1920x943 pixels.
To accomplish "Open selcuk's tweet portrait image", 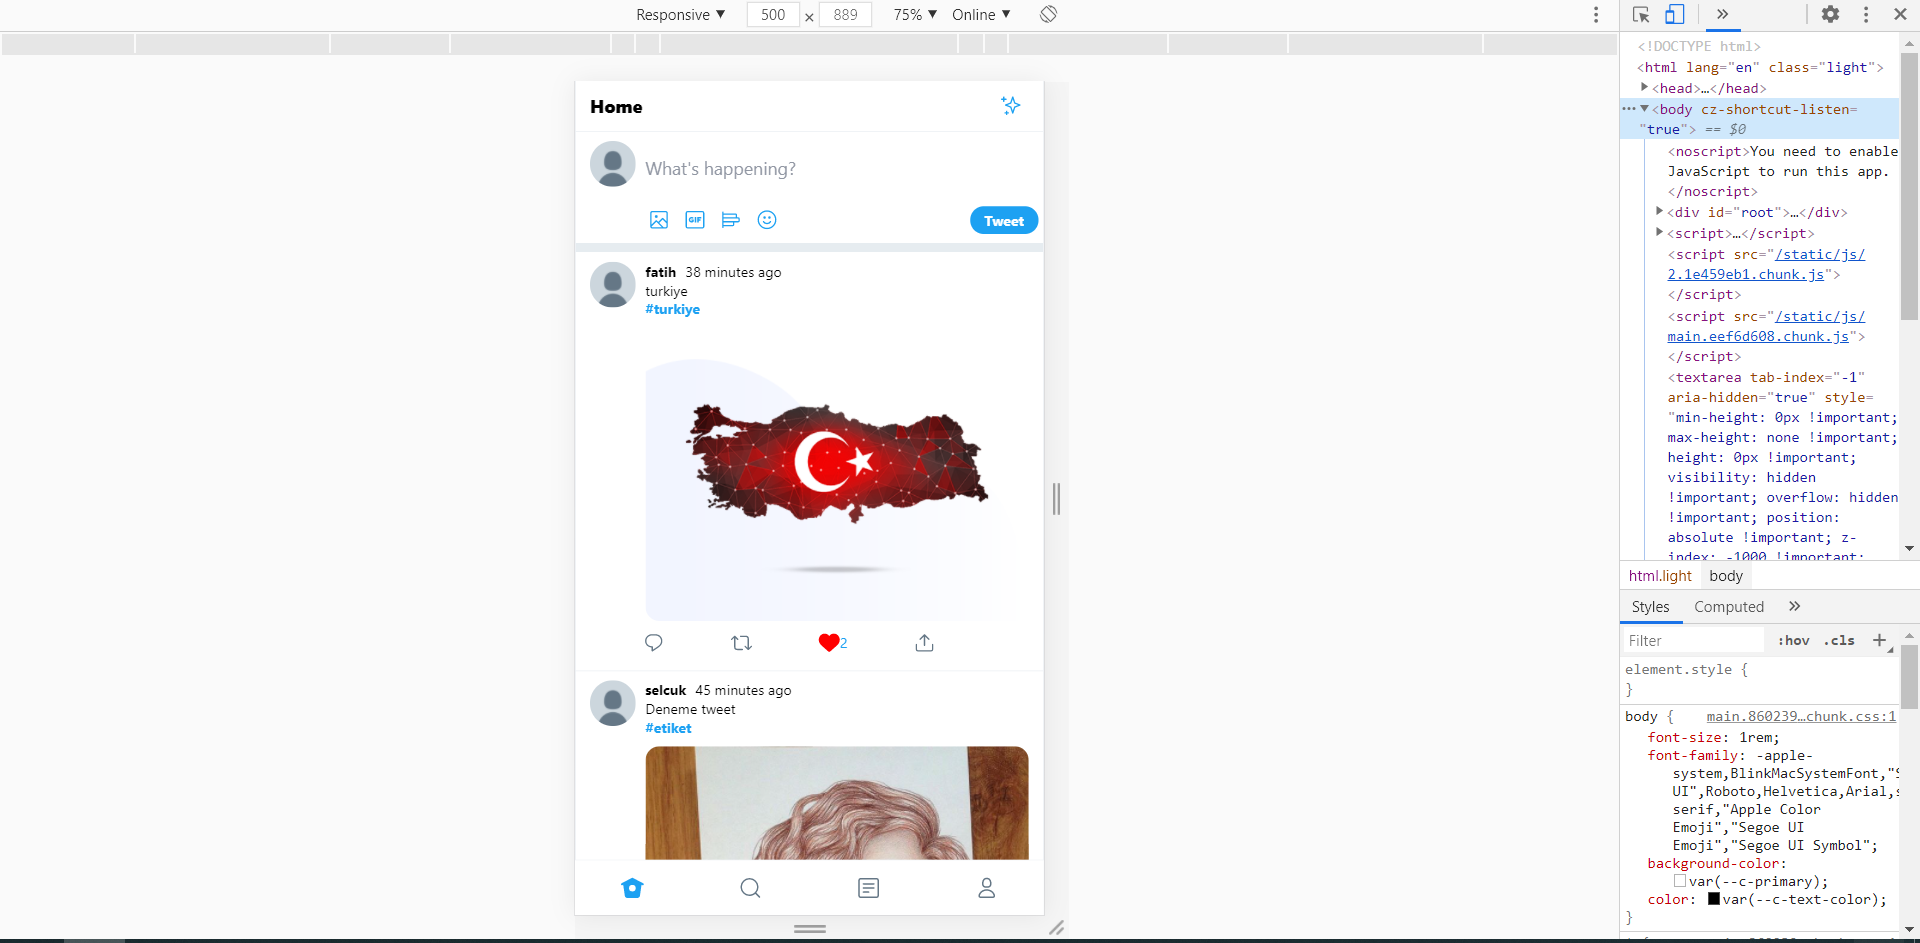I will pos(837,803).
